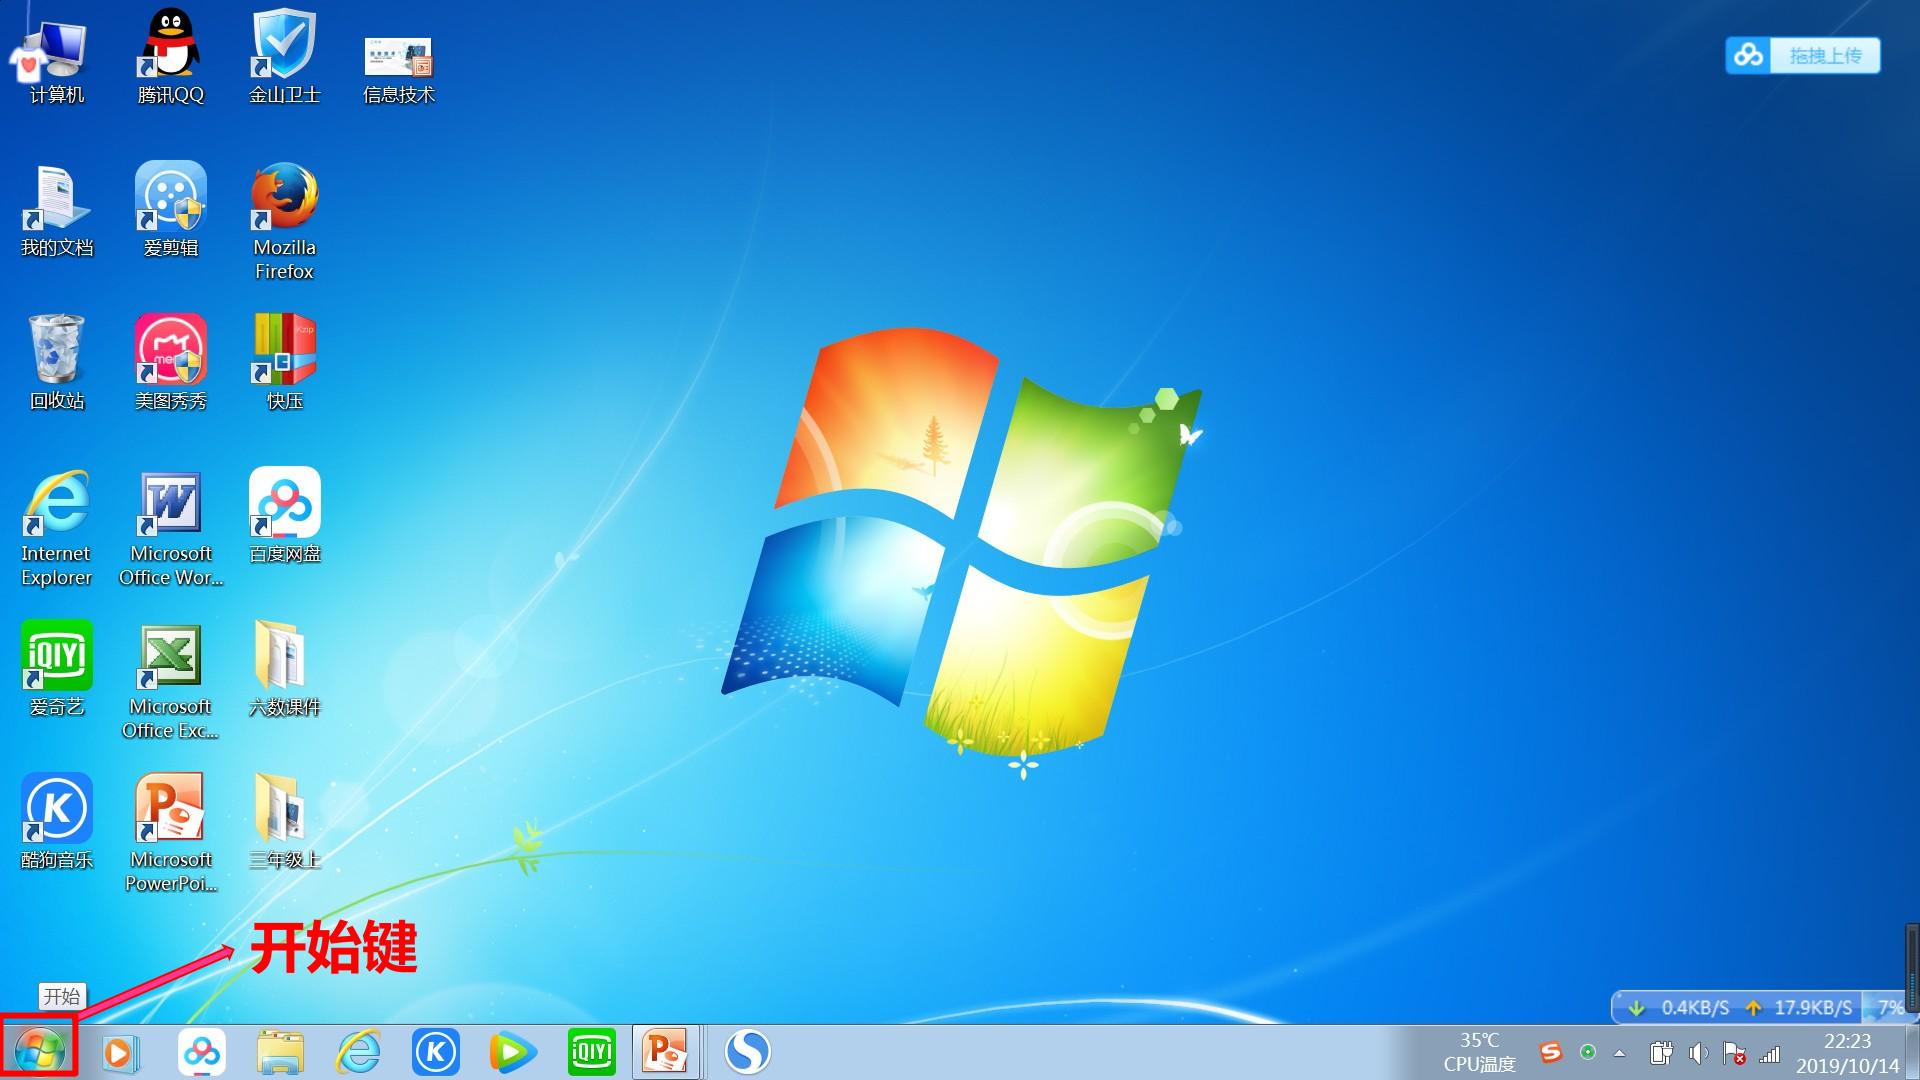Open the taskbar clock and date

pos(1847,1053)
